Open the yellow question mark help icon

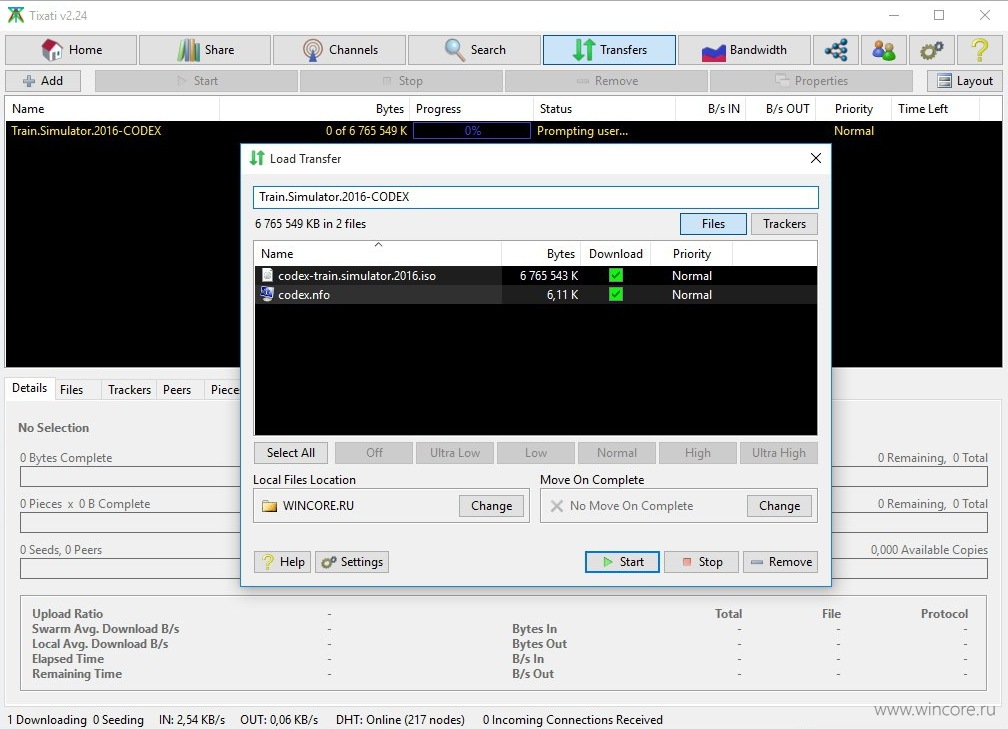pos(980,50)
